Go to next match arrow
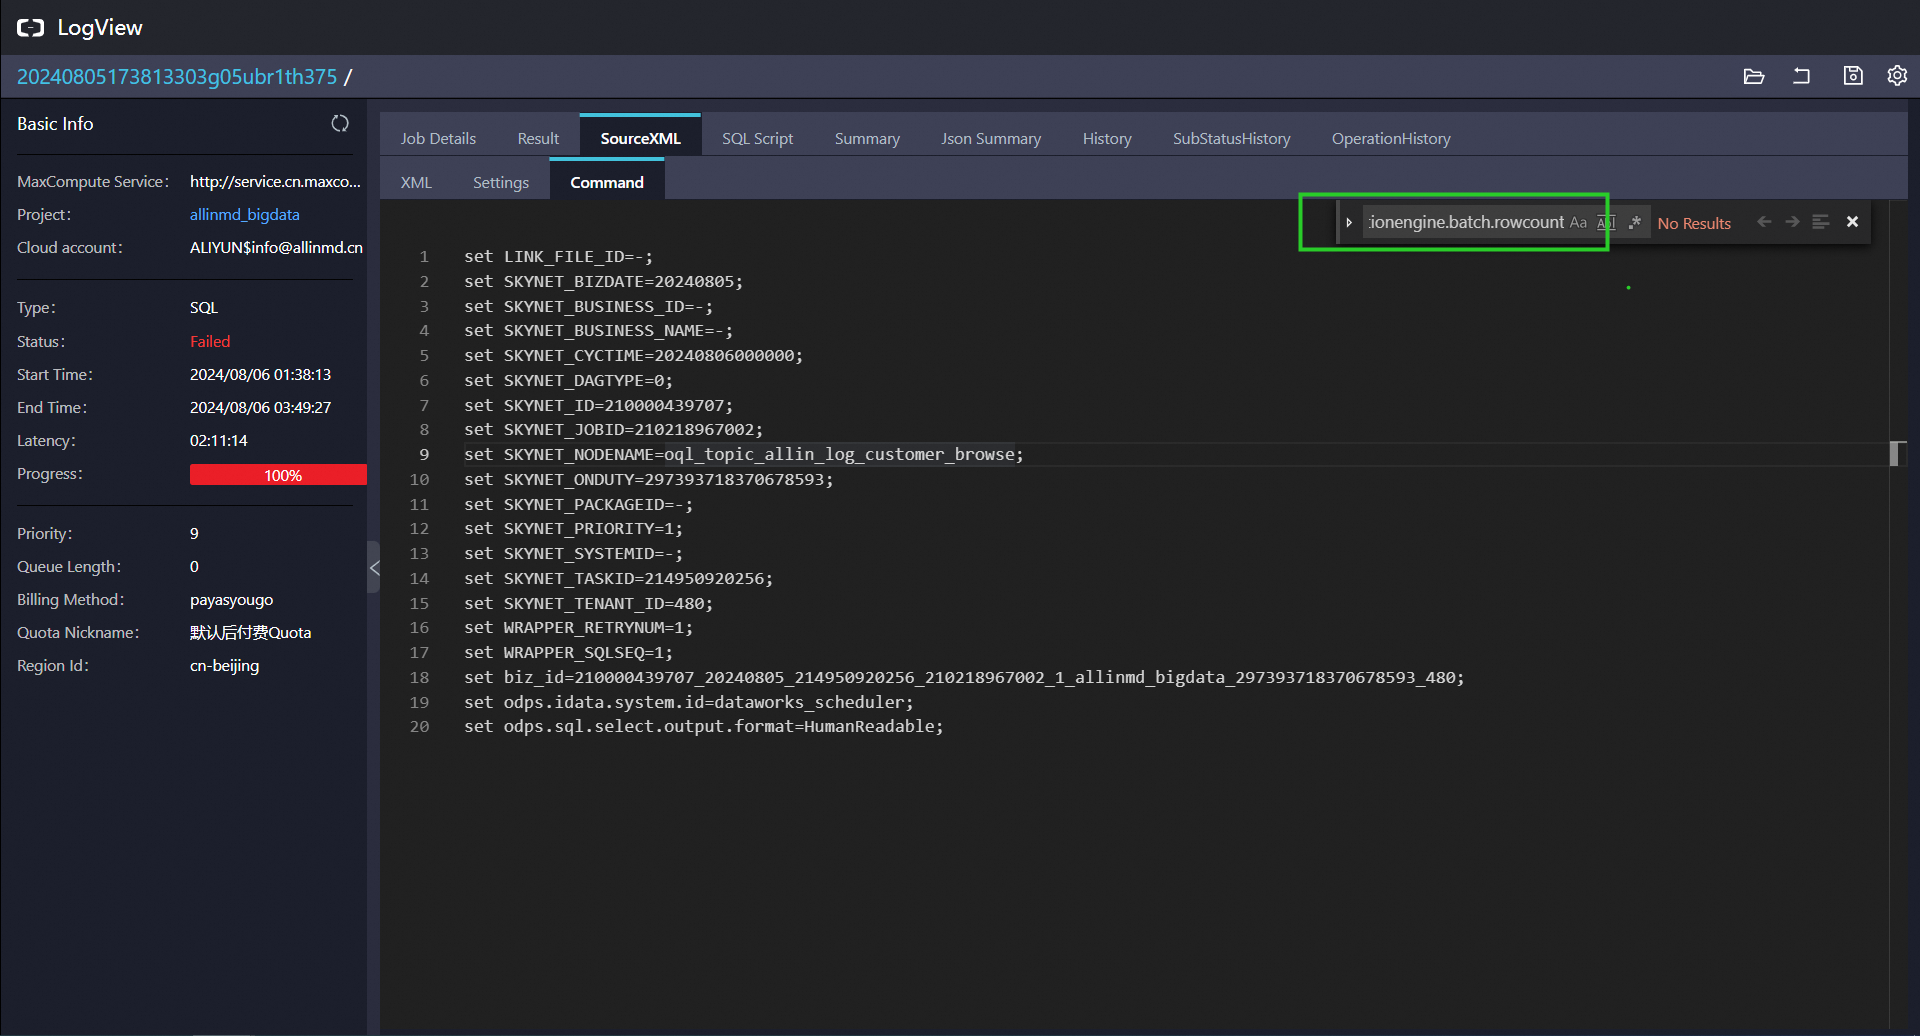This screenshot has width=1920, height=1036. coord(1792,222)
